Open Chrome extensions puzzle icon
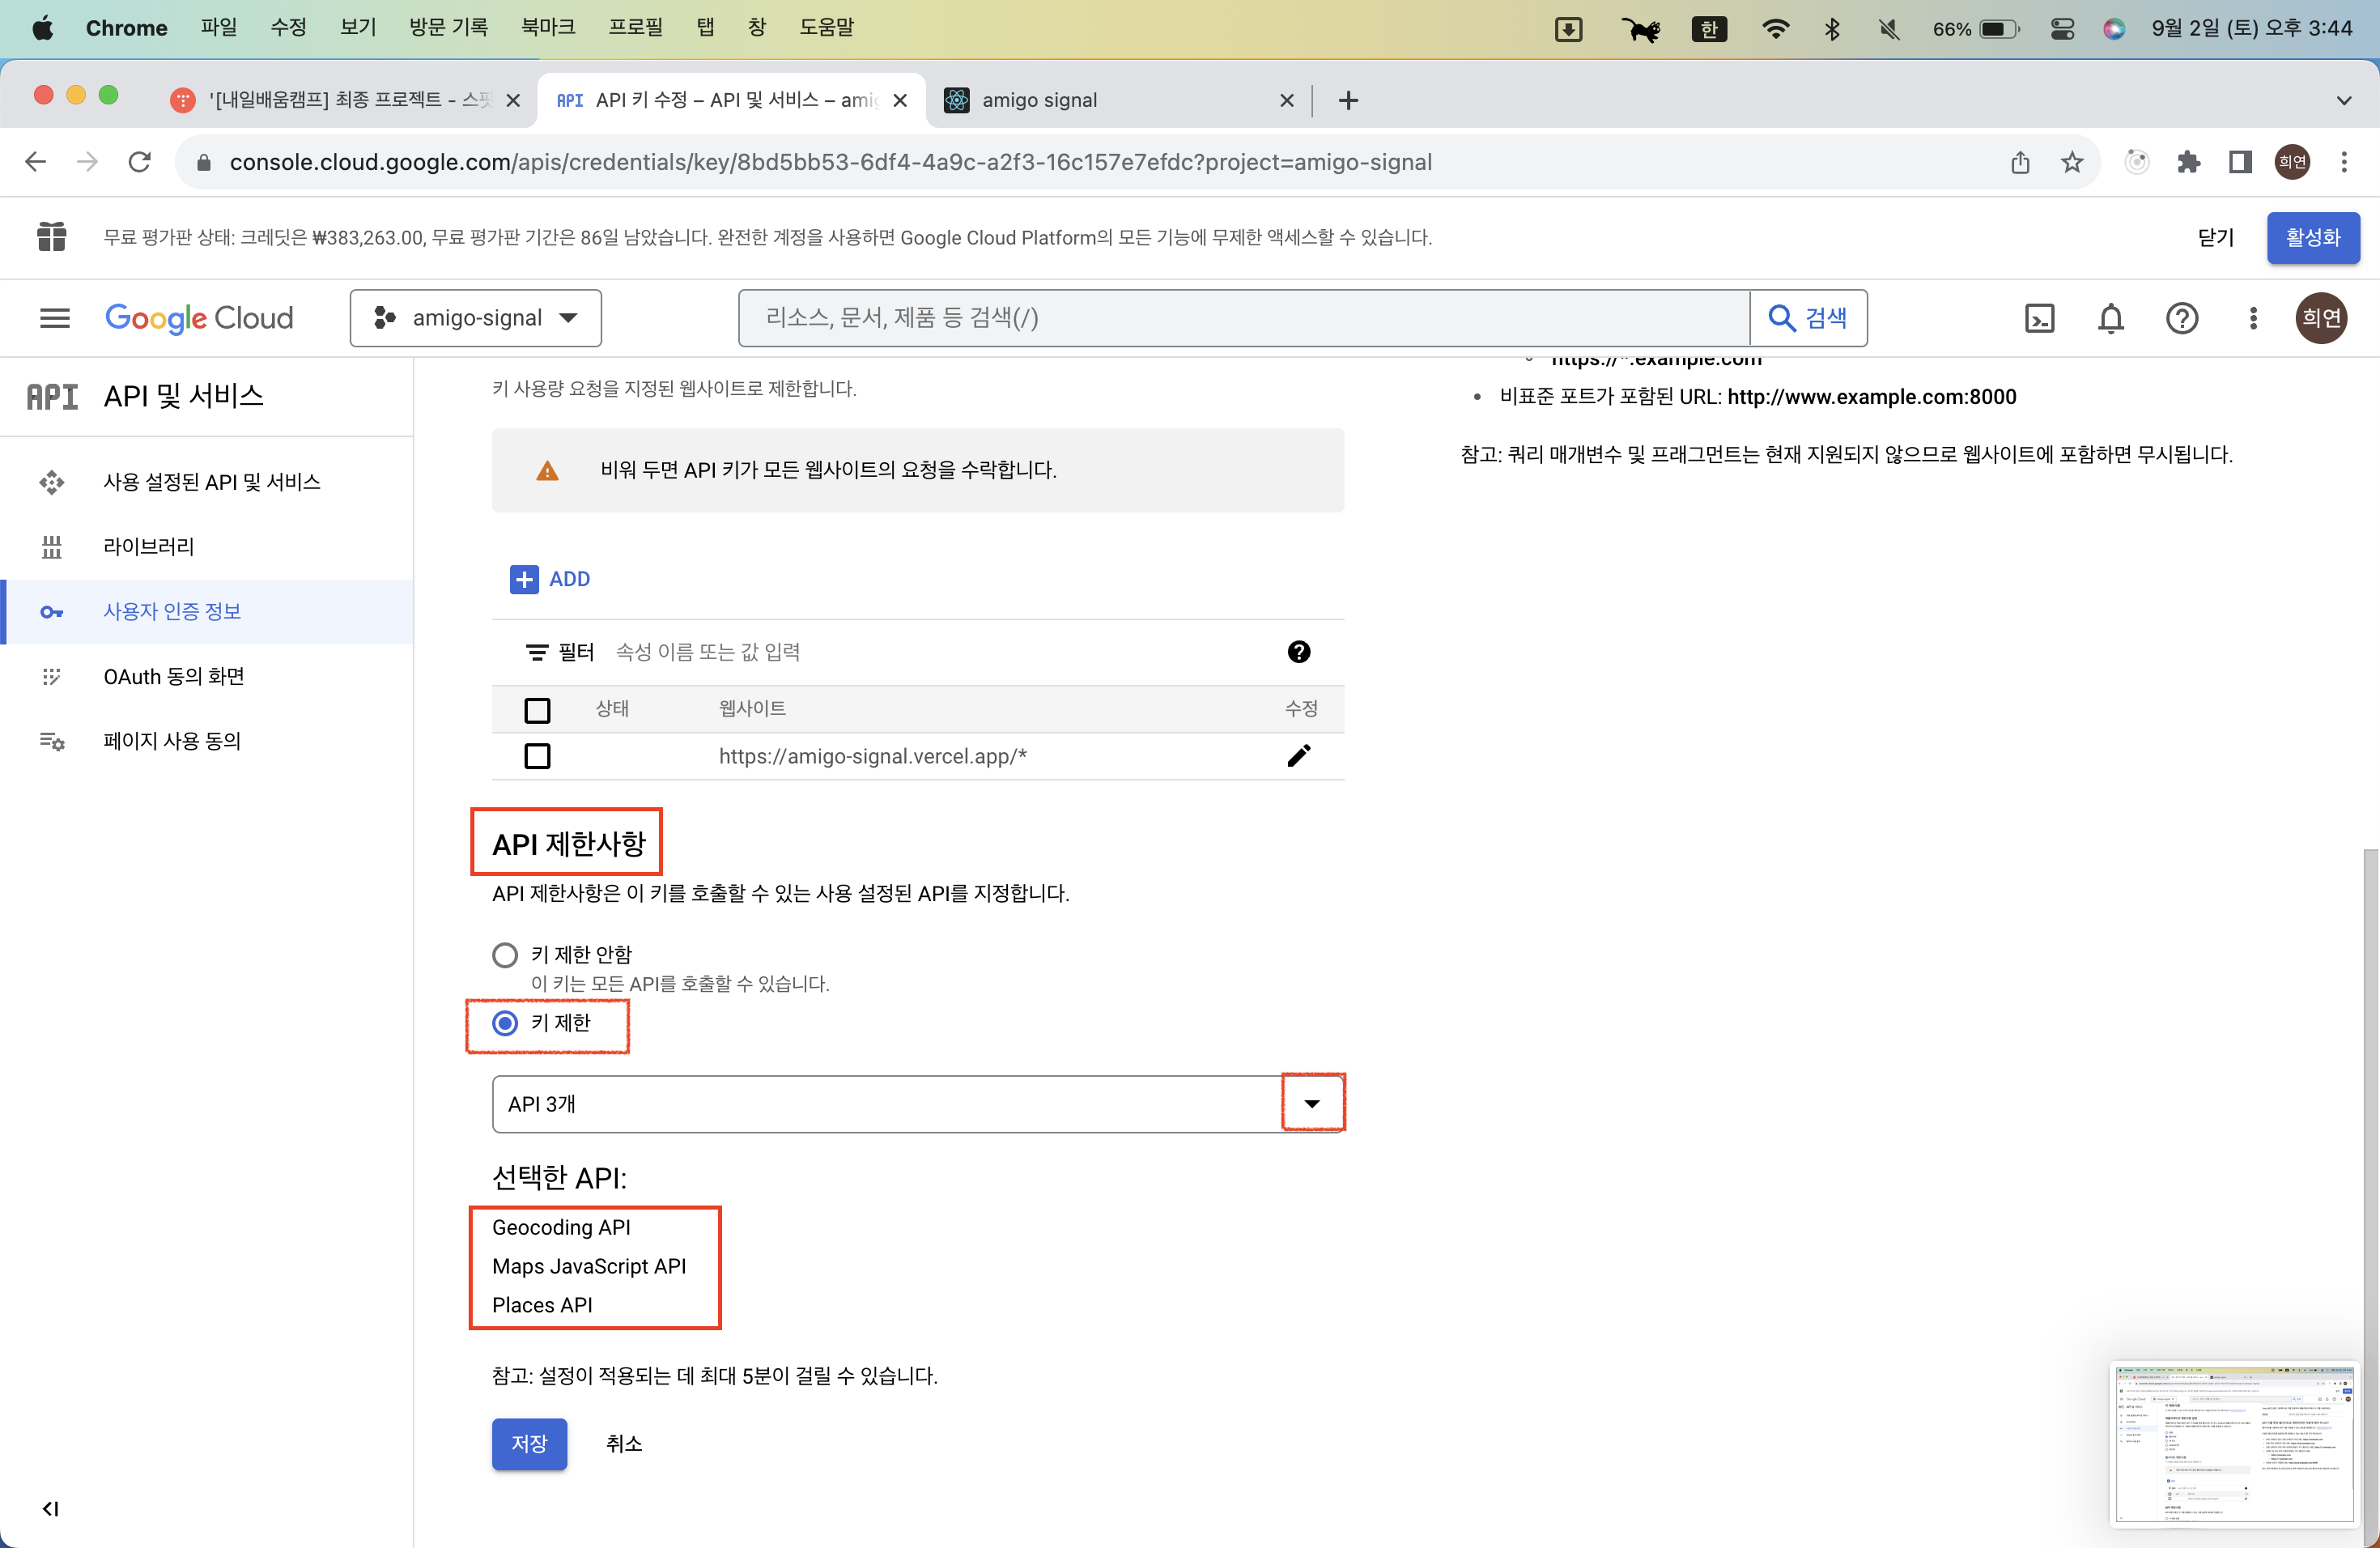 click(x=2188, y=162)
